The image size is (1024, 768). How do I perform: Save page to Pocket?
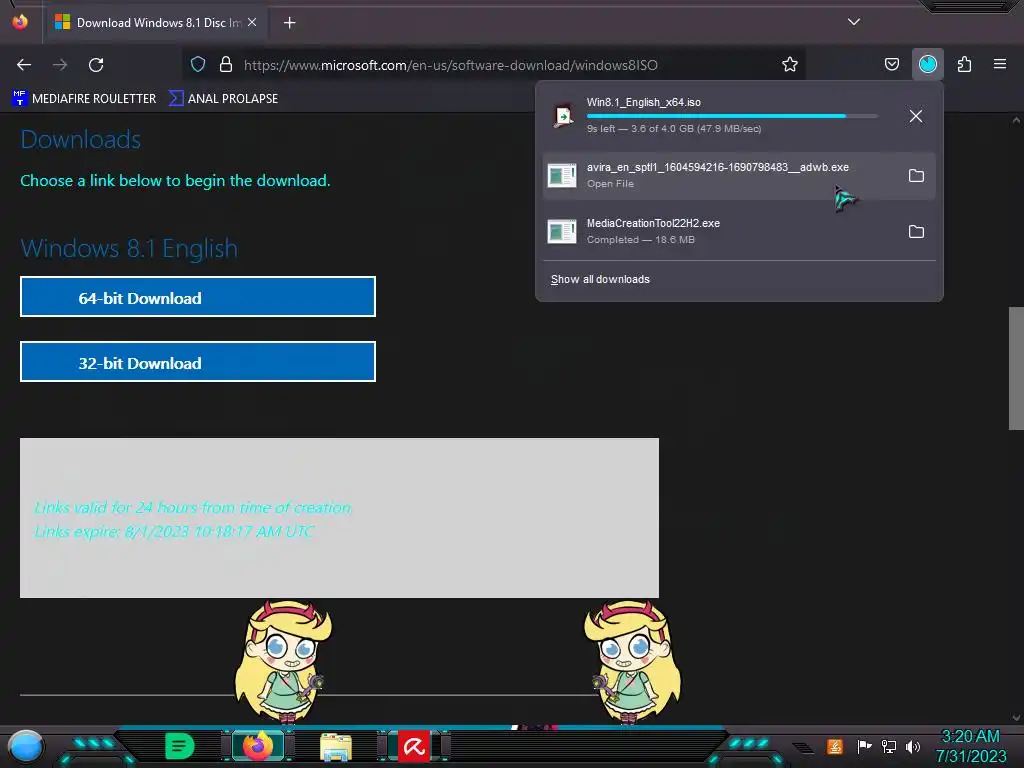pos(891,65)
